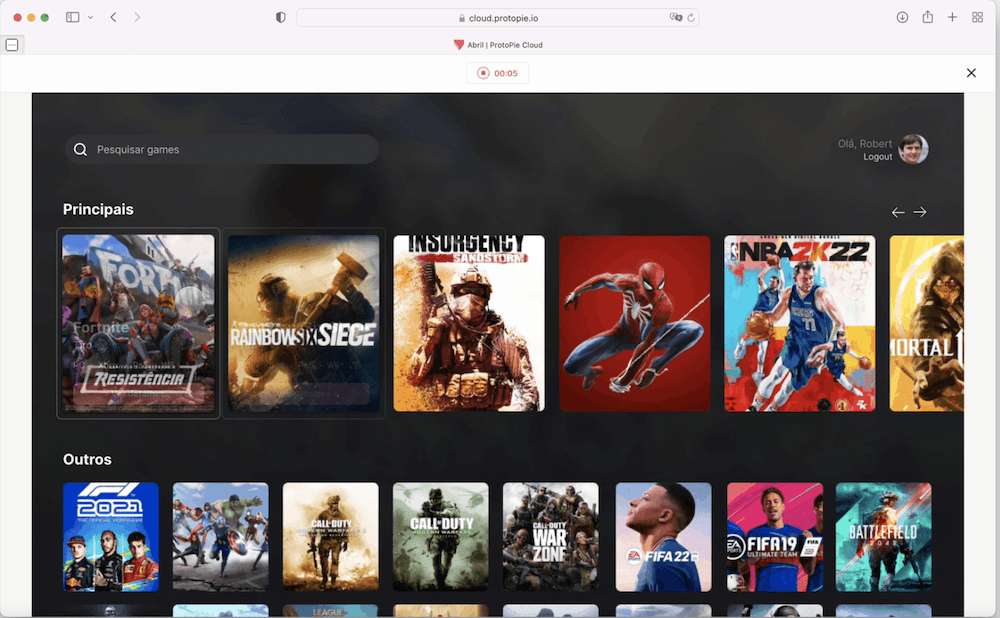
Task: Click the Principais section heading
Action: coord(98,209)
